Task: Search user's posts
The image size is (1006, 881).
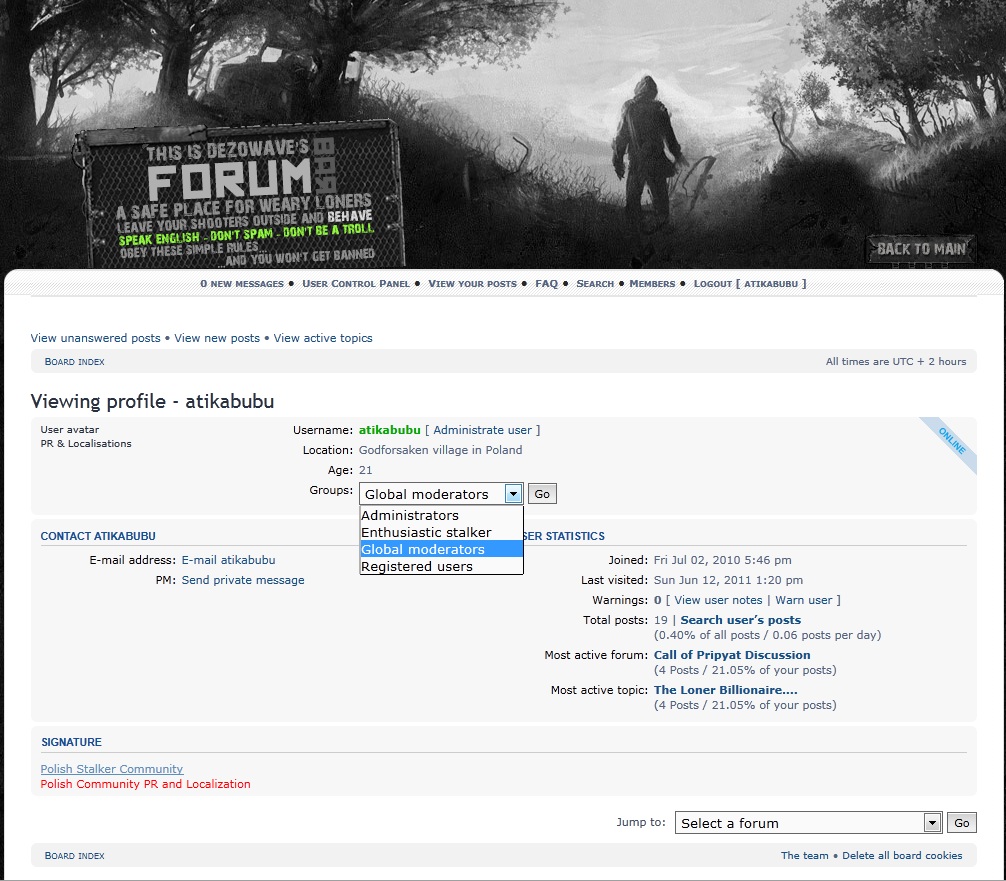Action: [x=740, y=620]
